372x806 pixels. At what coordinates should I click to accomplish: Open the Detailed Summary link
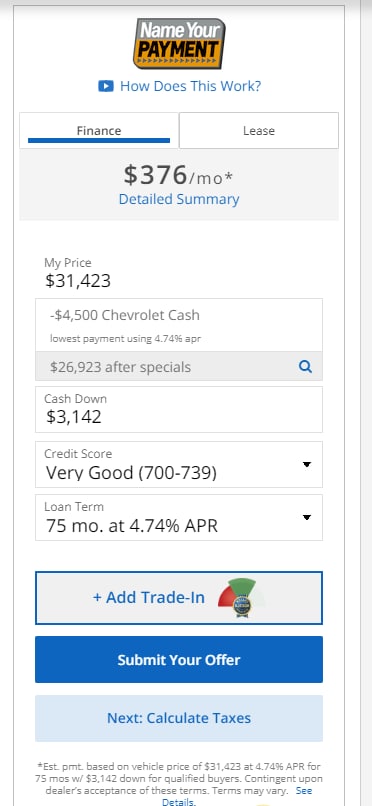179,199
